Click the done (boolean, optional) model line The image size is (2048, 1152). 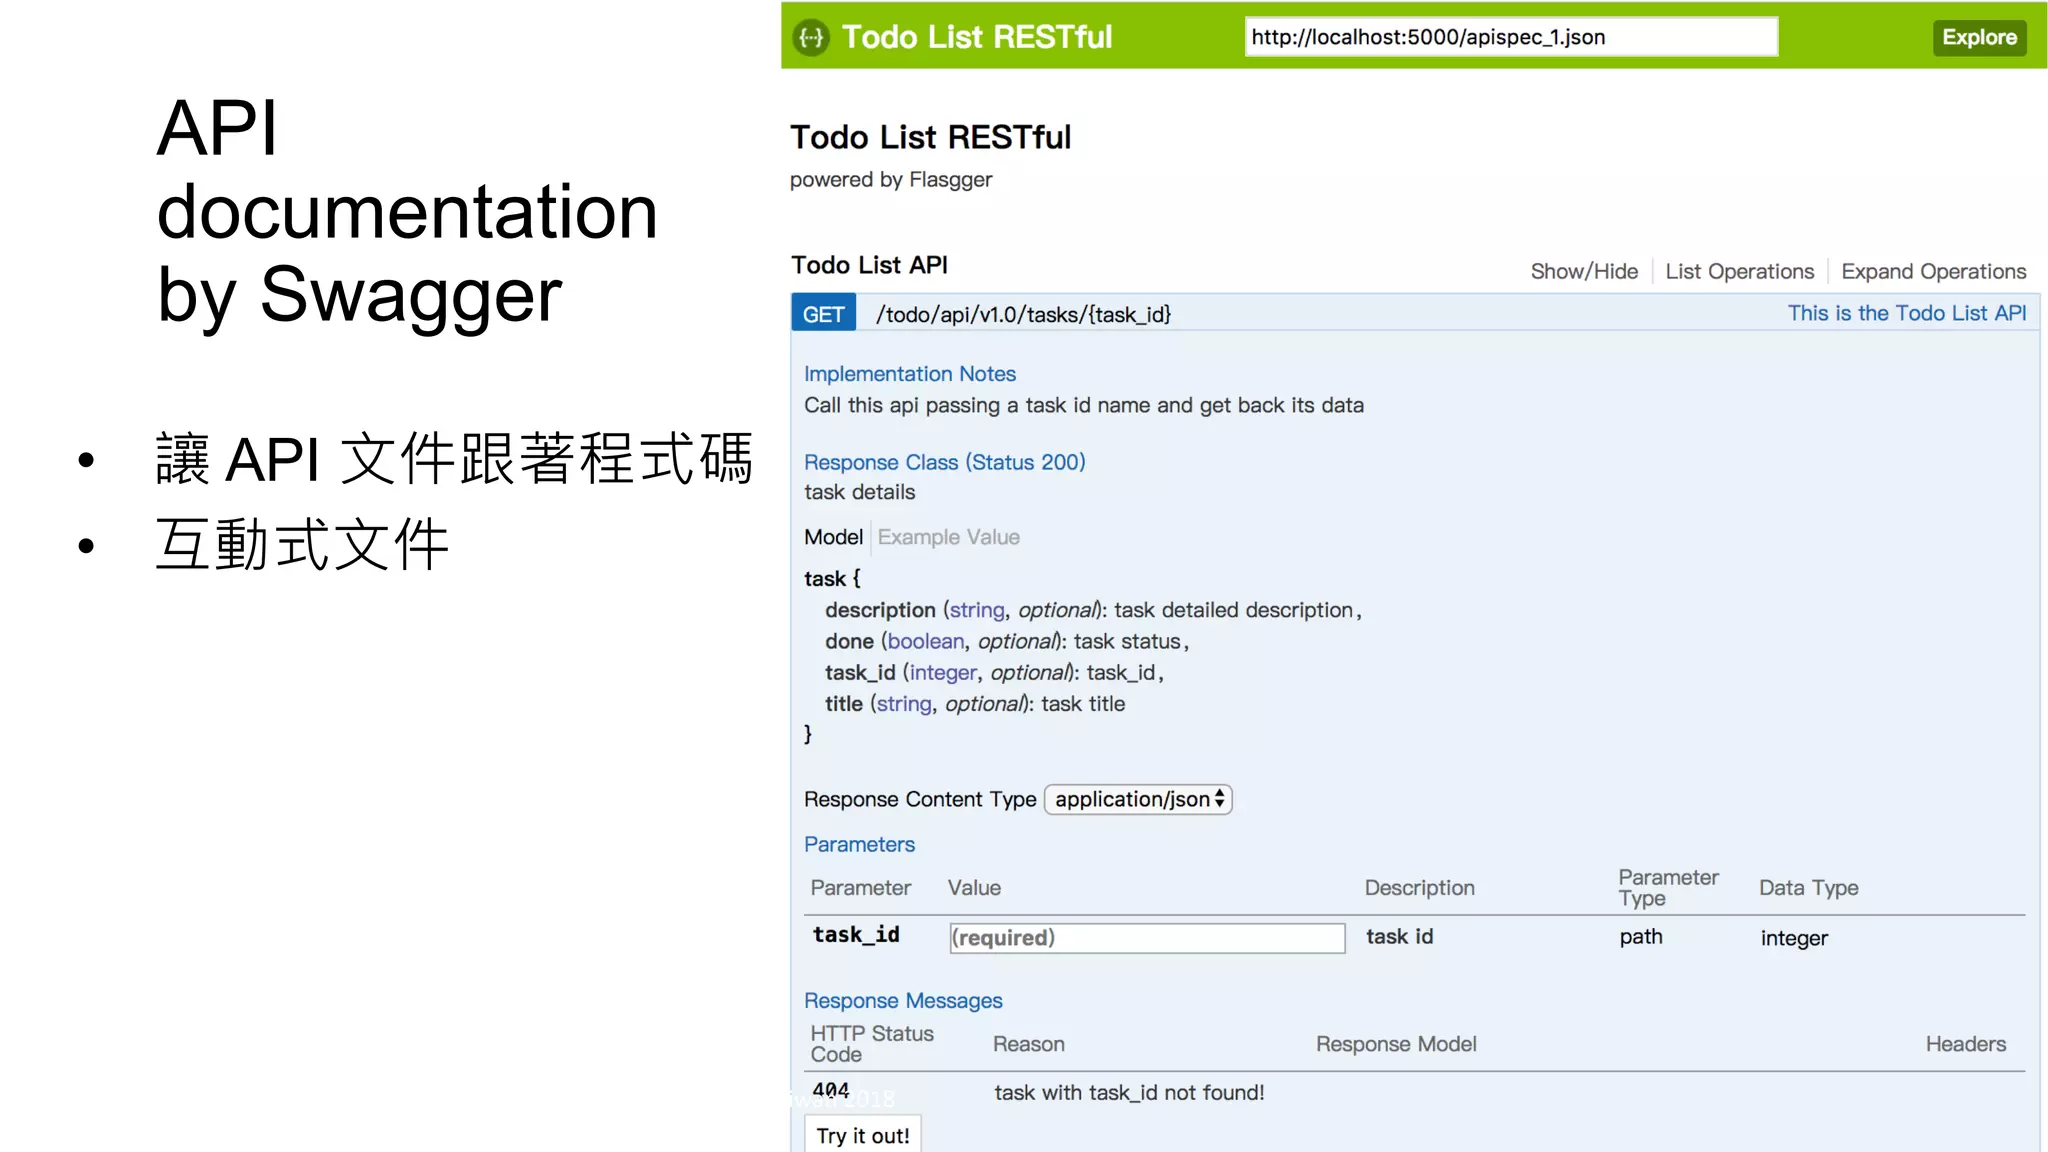coord(1006,641)
